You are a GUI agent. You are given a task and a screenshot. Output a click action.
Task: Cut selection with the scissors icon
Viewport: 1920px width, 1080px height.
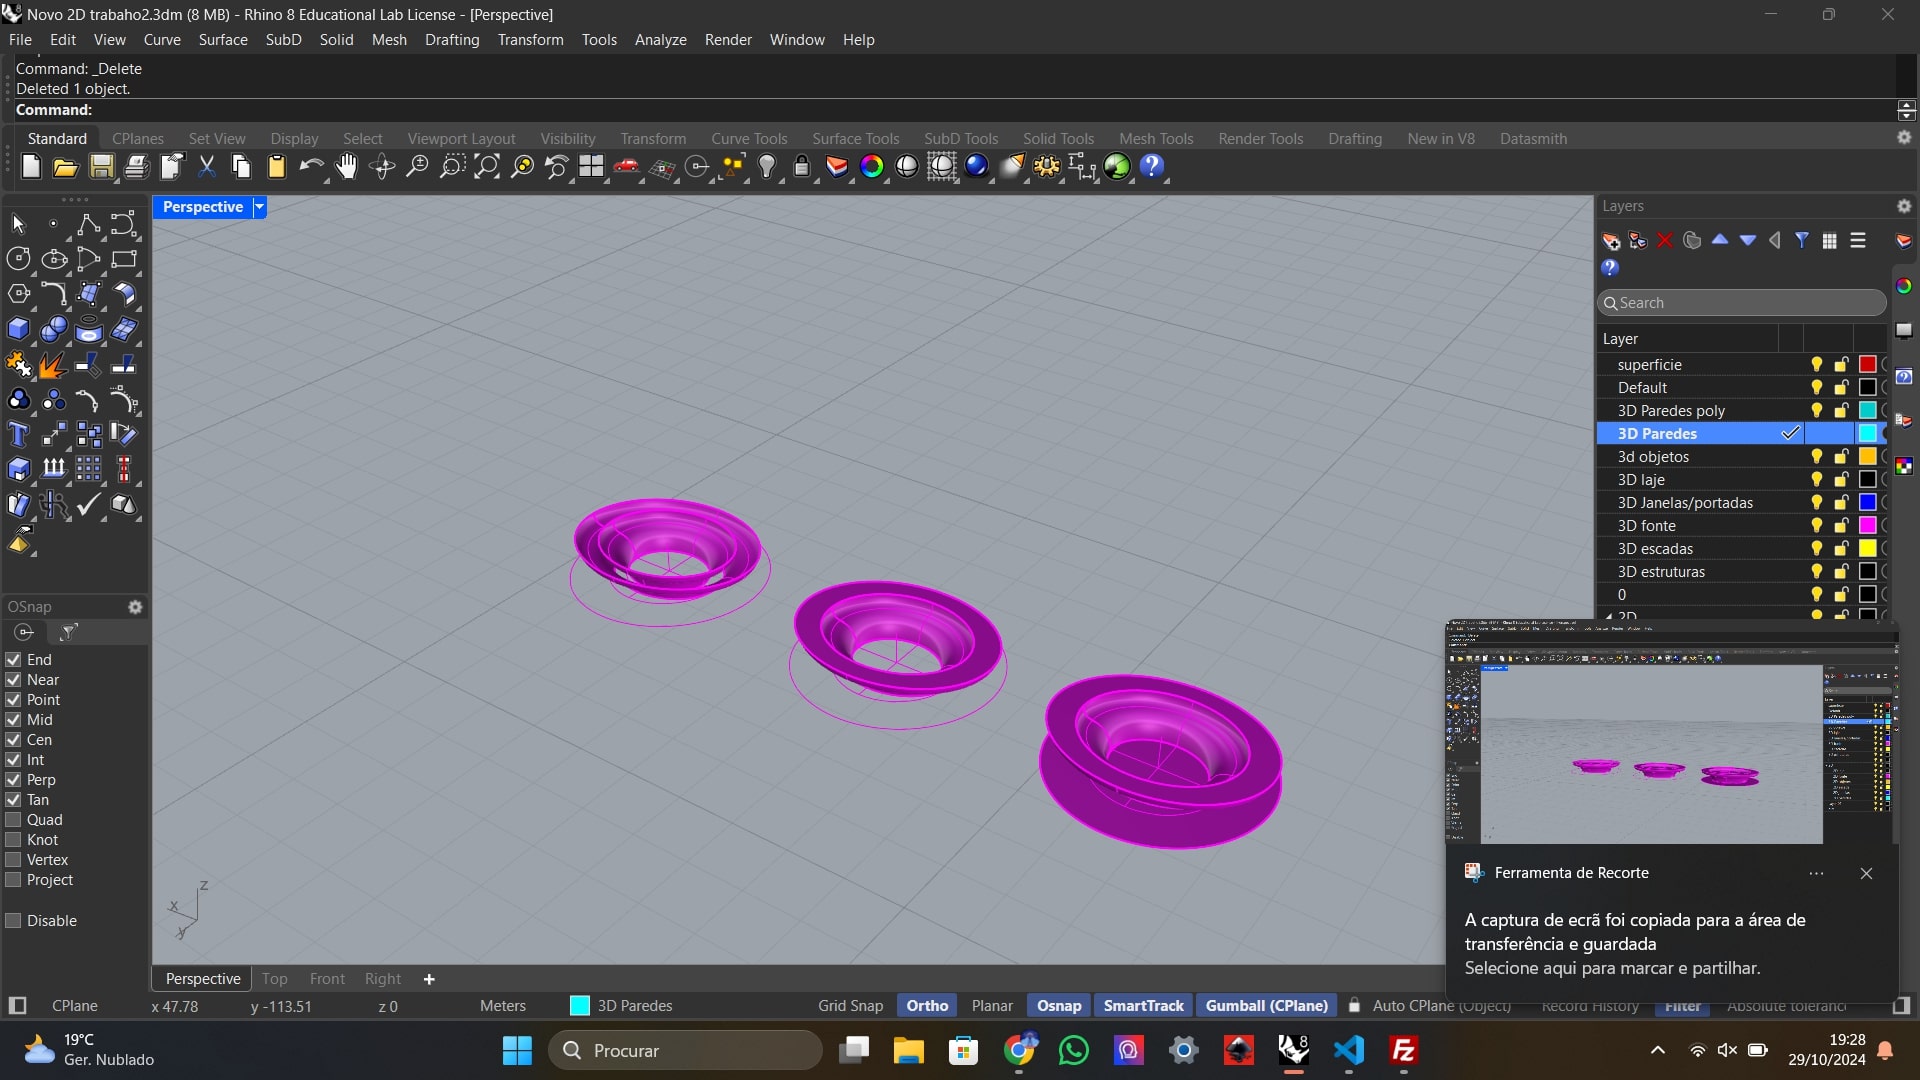[207, 167]
